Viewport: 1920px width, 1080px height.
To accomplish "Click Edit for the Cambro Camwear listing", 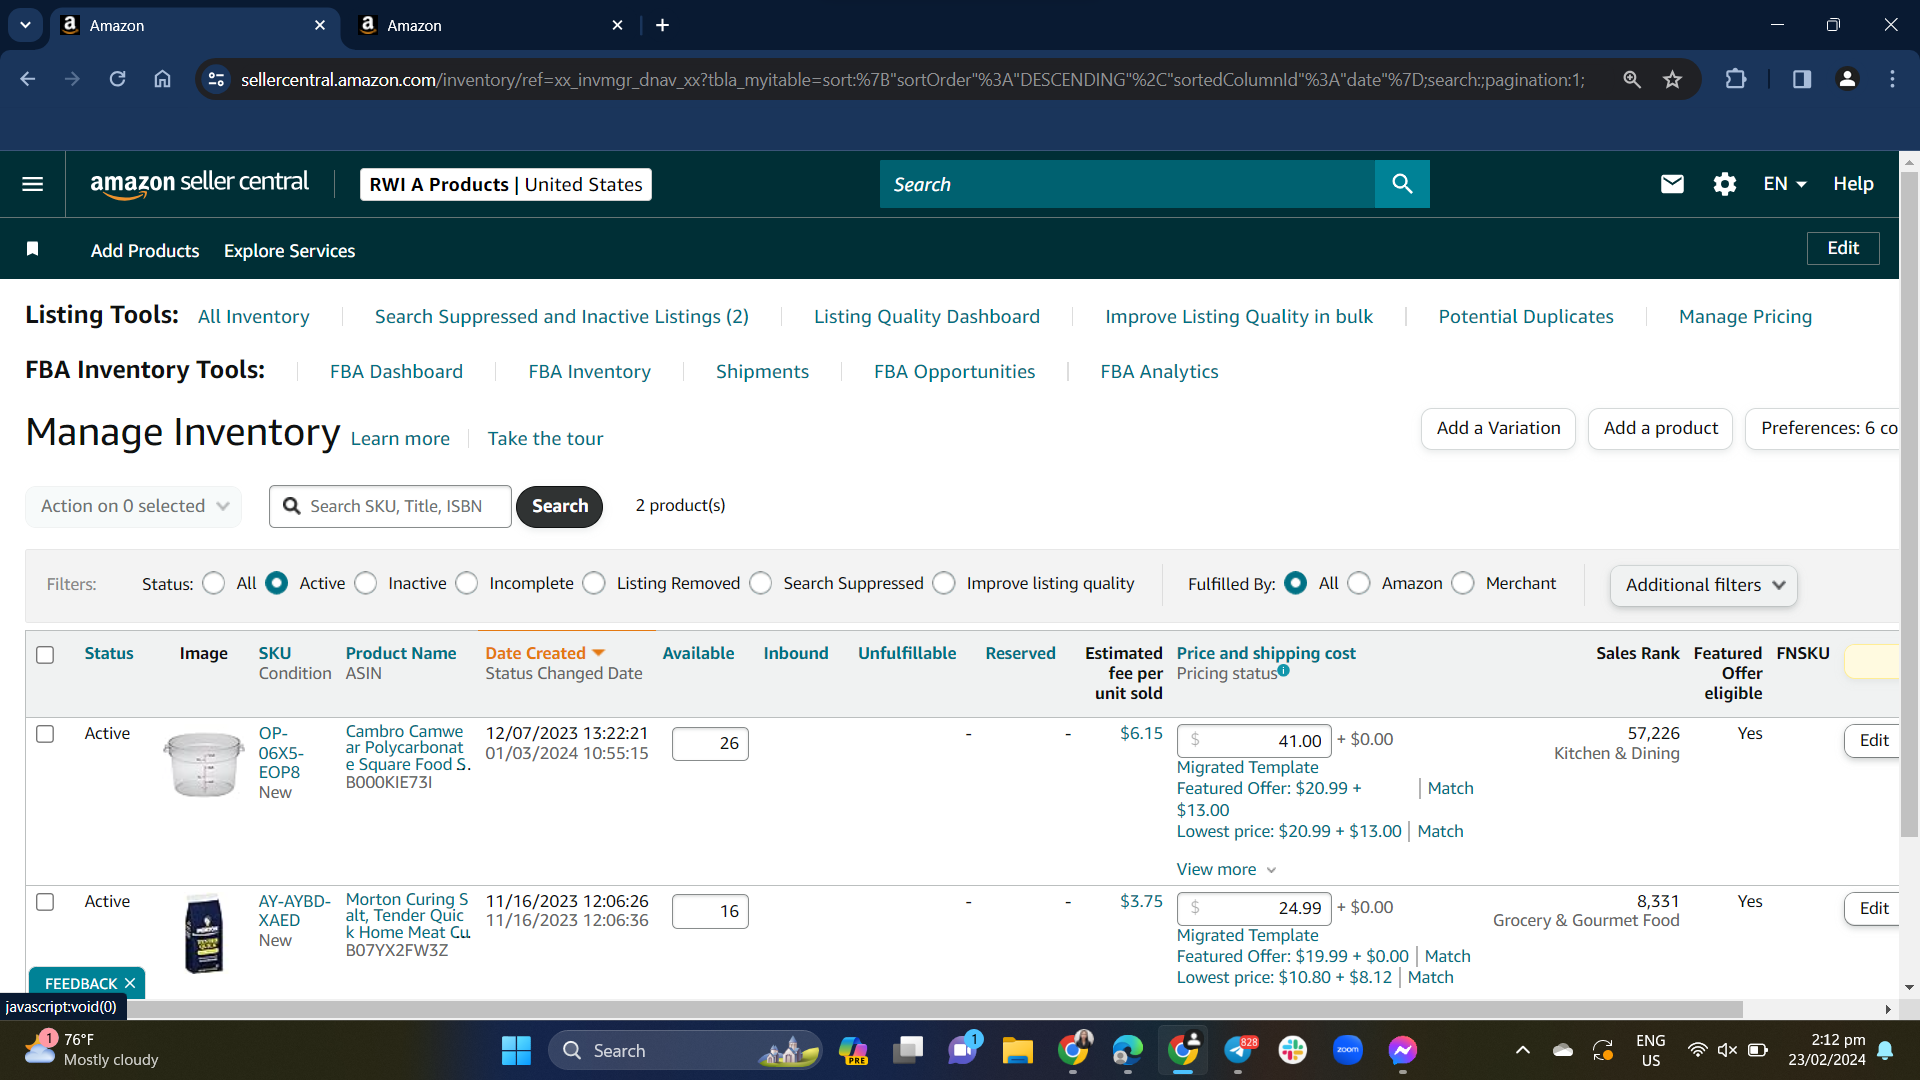I will pyautogui.click(x=1872, y=740).
